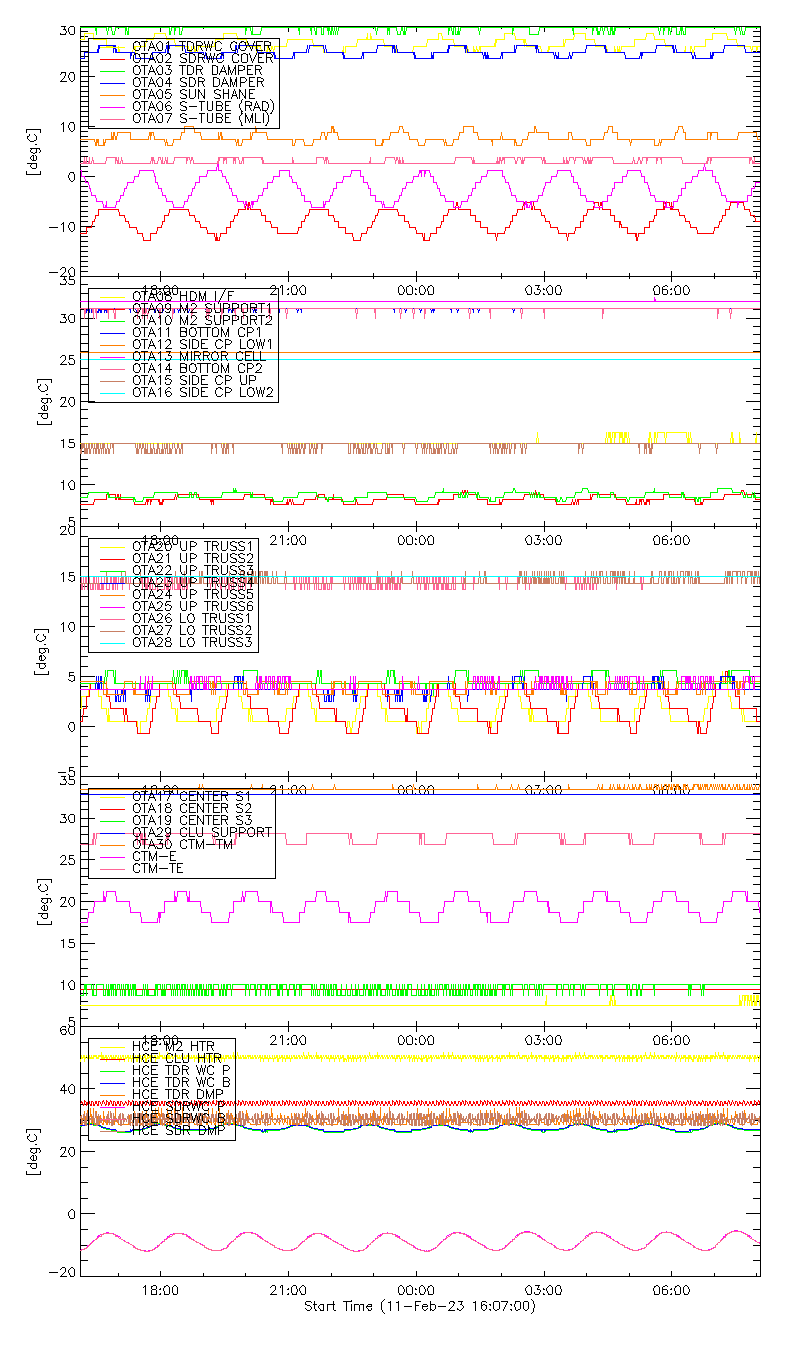
Task: Select the OTA28 LO TRUSS3 legend label
Action: (x=192, y=642)
